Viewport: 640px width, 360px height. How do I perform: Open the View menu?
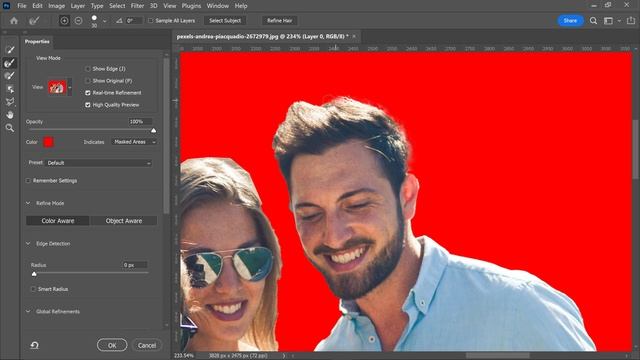click(x=169, y=6)
